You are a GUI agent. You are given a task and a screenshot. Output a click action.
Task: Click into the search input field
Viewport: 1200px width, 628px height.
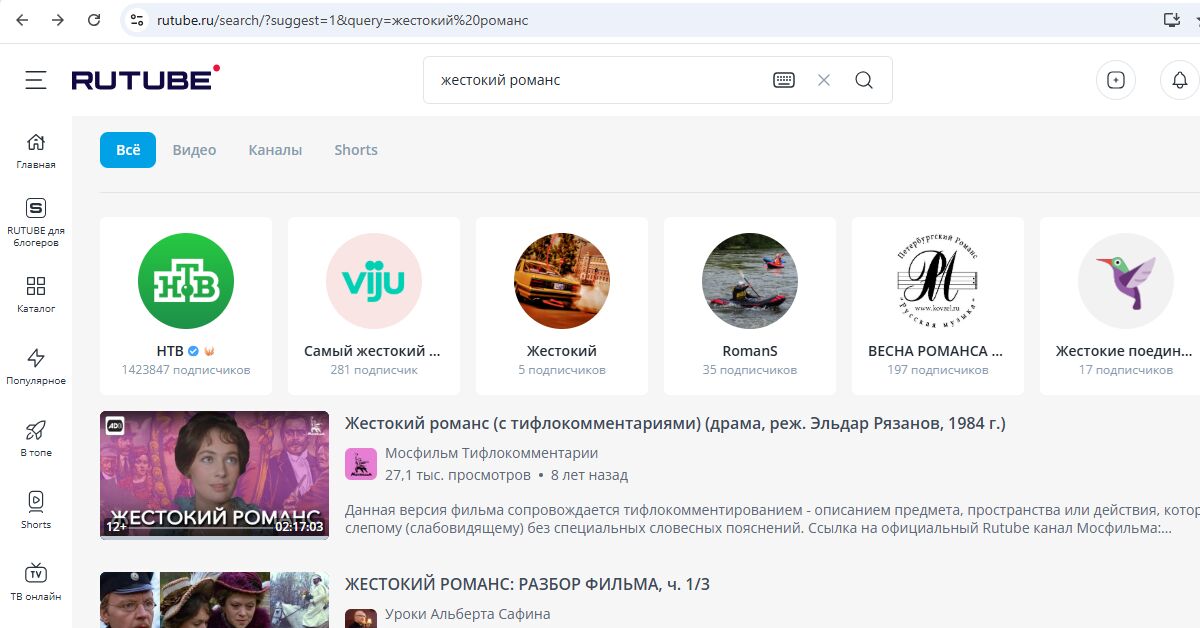[590, 80]
